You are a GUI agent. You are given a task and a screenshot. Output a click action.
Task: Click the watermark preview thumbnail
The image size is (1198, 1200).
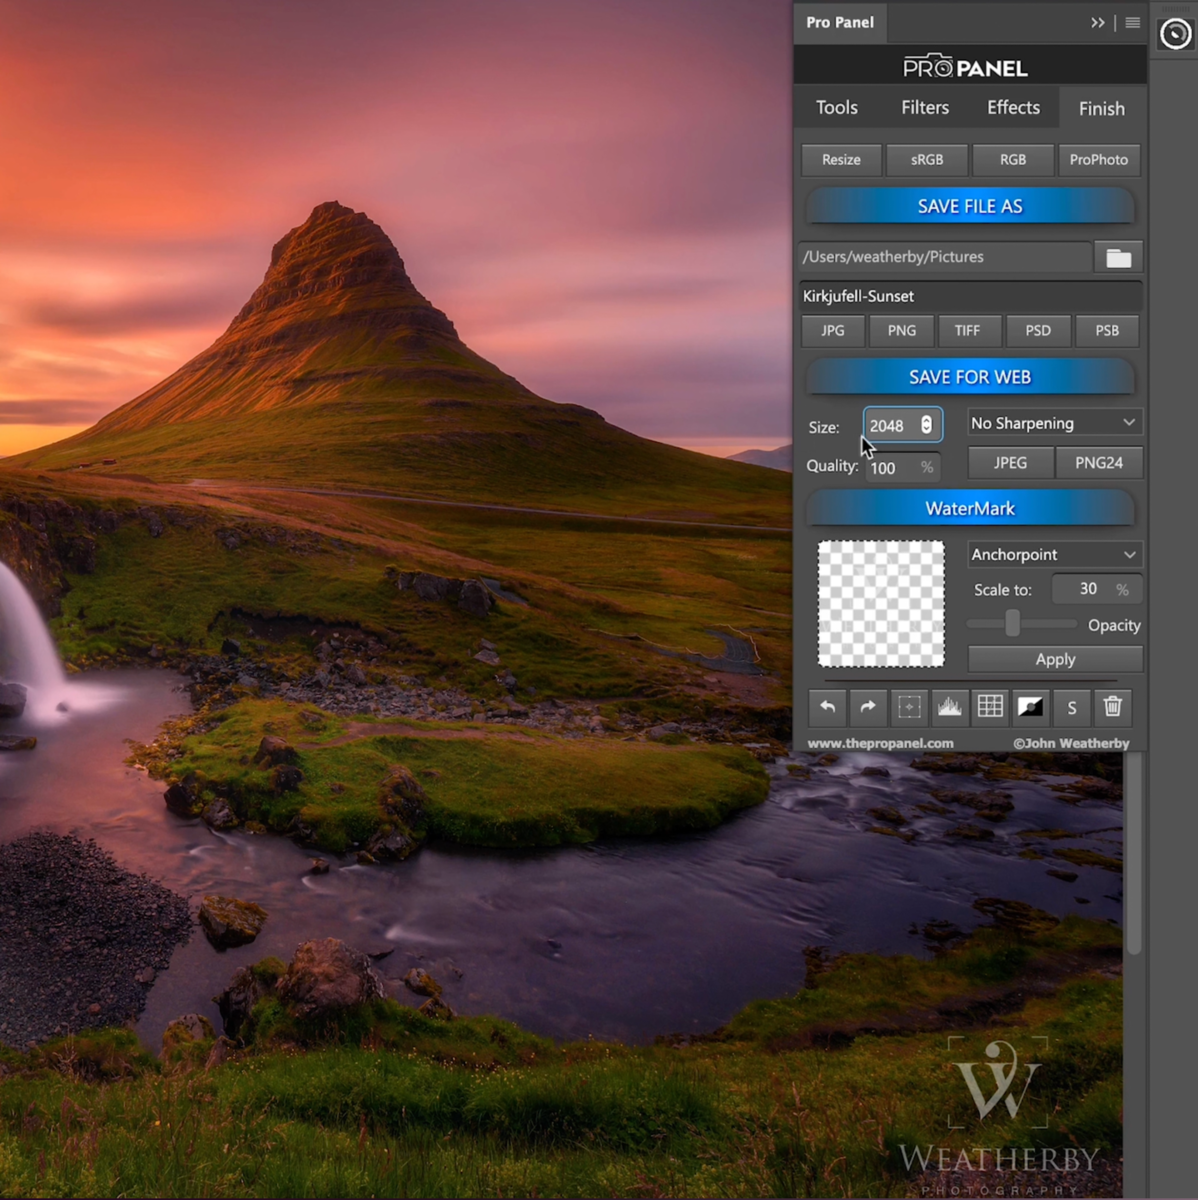(881, 604)
